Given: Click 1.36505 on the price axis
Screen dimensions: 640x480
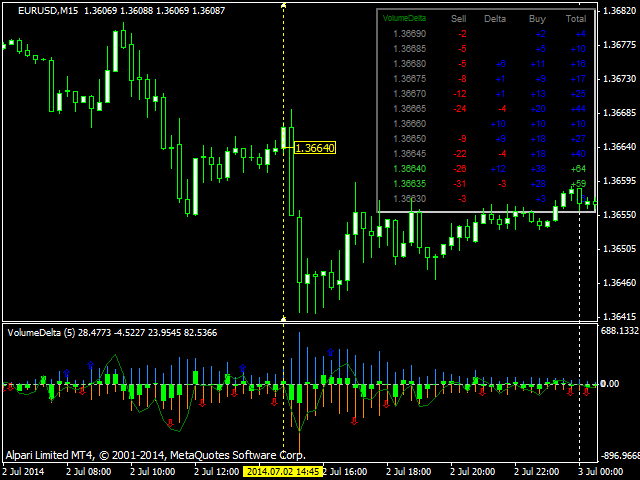Looking at the screenshot, I should pos(620,249).
